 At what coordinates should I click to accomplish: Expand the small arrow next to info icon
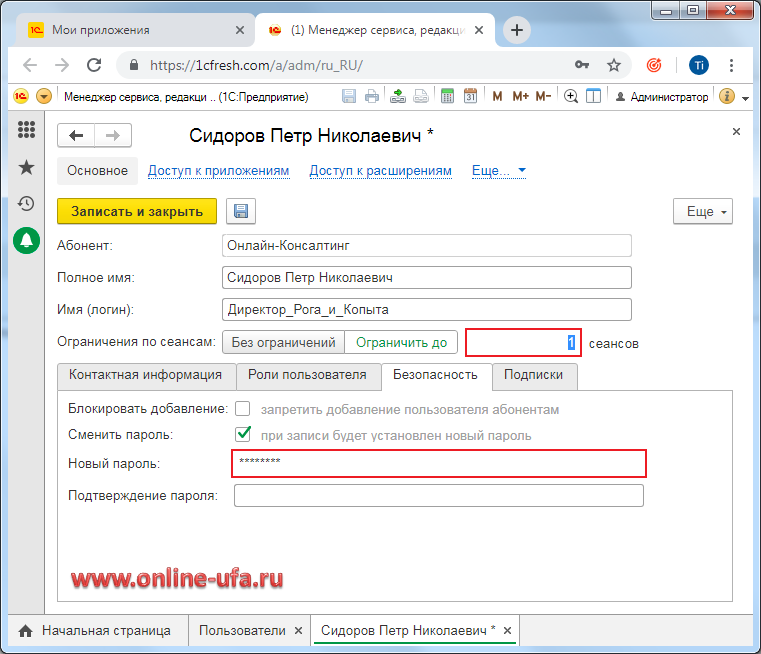pos(745,98)
